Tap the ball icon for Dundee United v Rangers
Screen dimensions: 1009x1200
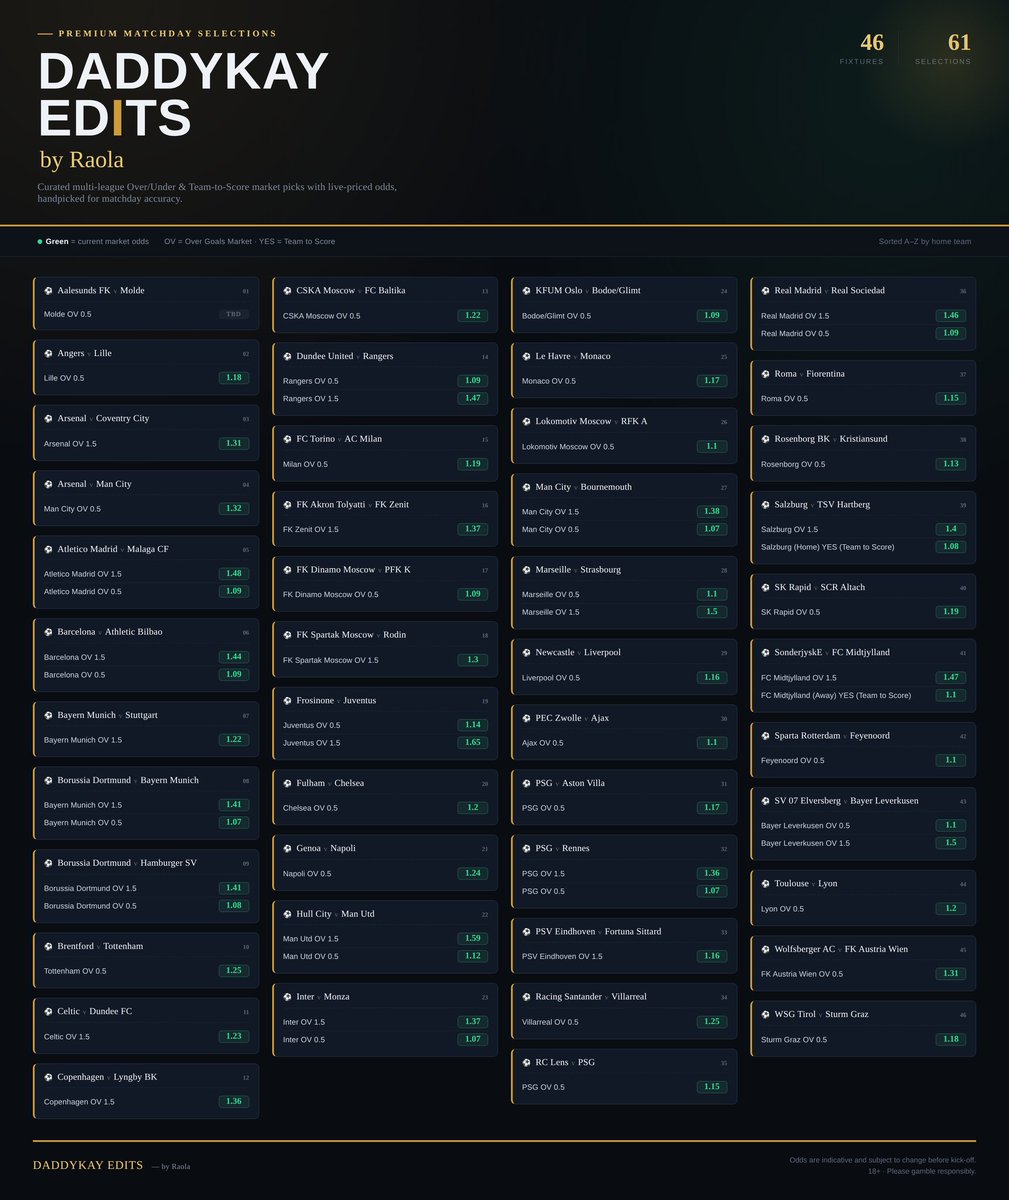[x=287, y=356]
